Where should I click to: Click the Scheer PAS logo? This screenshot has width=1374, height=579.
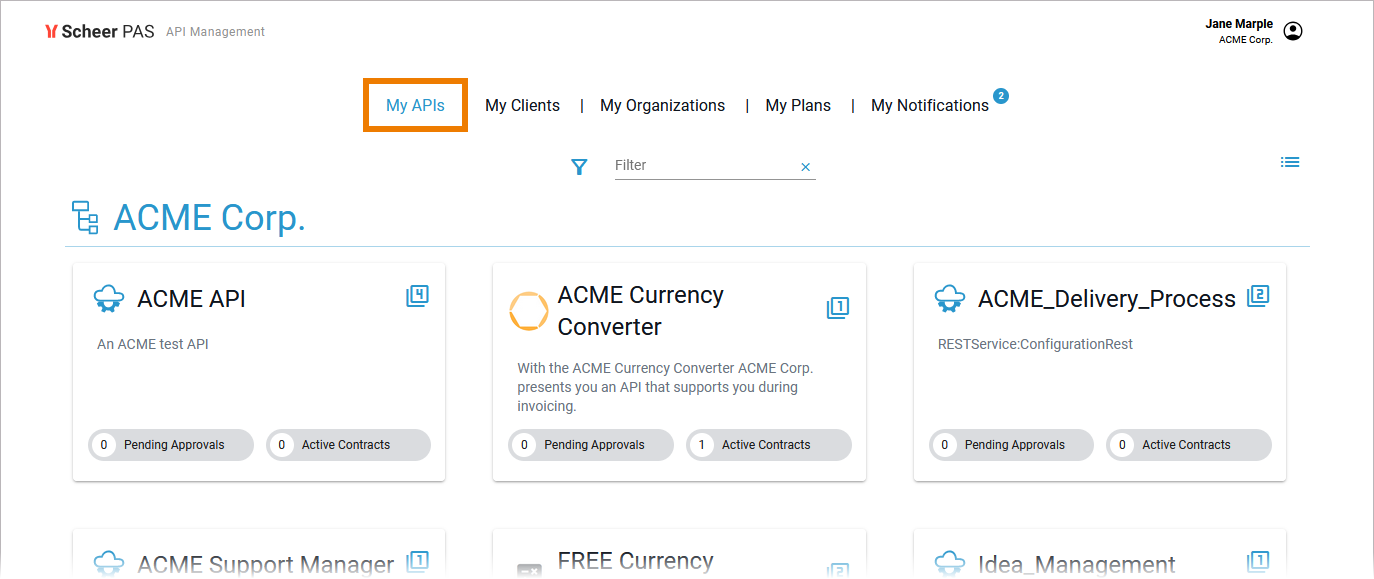(x=100, y=32)
